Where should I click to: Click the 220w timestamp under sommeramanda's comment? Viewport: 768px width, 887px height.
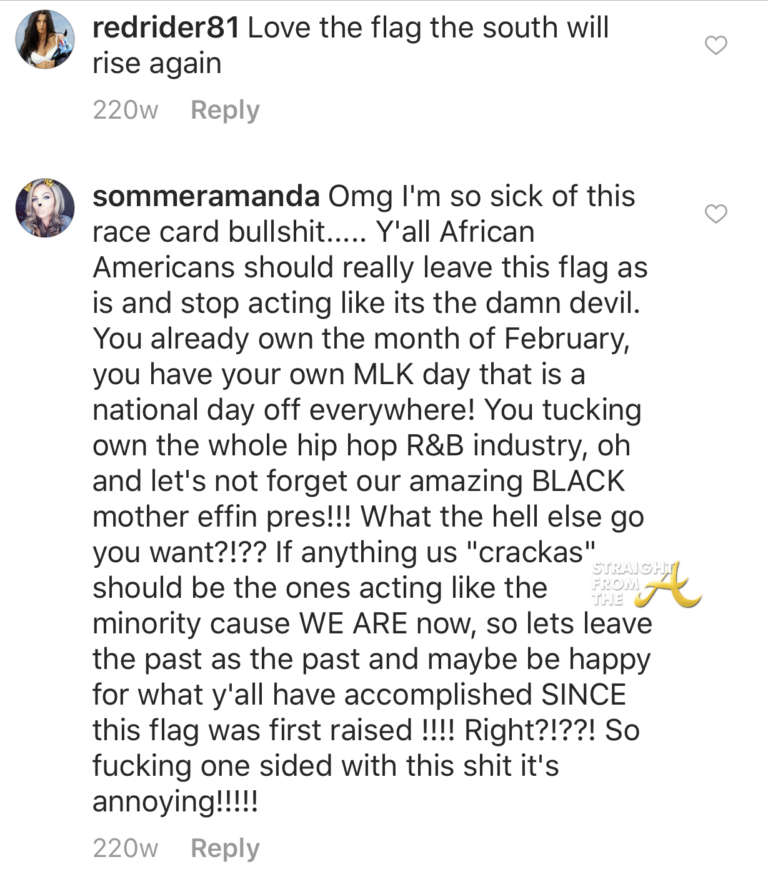126,848
